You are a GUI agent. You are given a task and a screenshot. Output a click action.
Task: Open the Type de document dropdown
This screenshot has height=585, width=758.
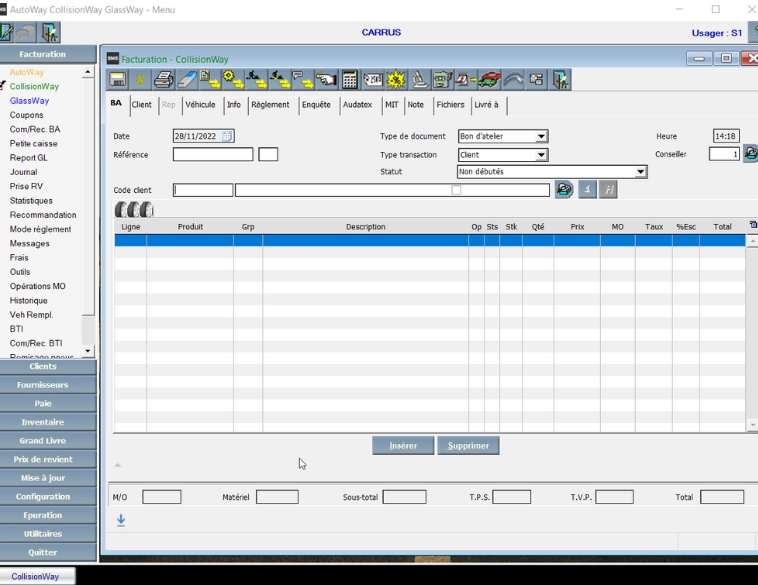pyautogui.click(x=541, y=136)
